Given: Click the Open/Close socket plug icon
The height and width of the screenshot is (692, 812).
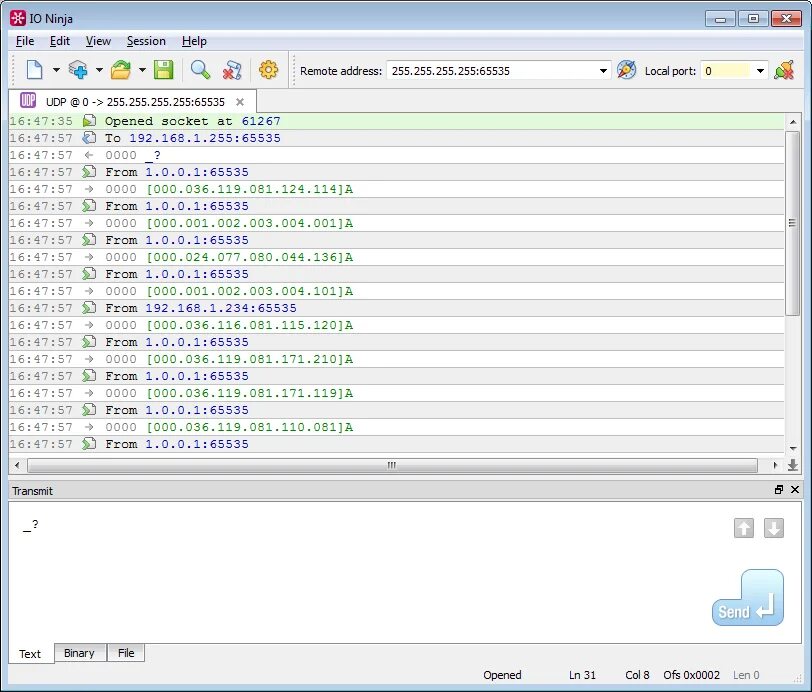Looking at the screenshot, I should (784, 70).
